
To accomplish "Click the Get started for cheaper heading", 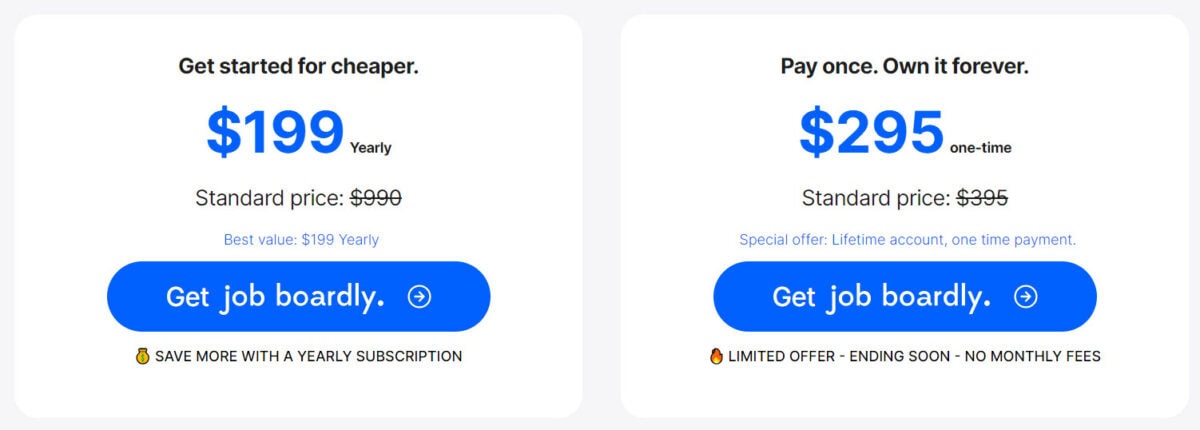I will coord(298,67).
